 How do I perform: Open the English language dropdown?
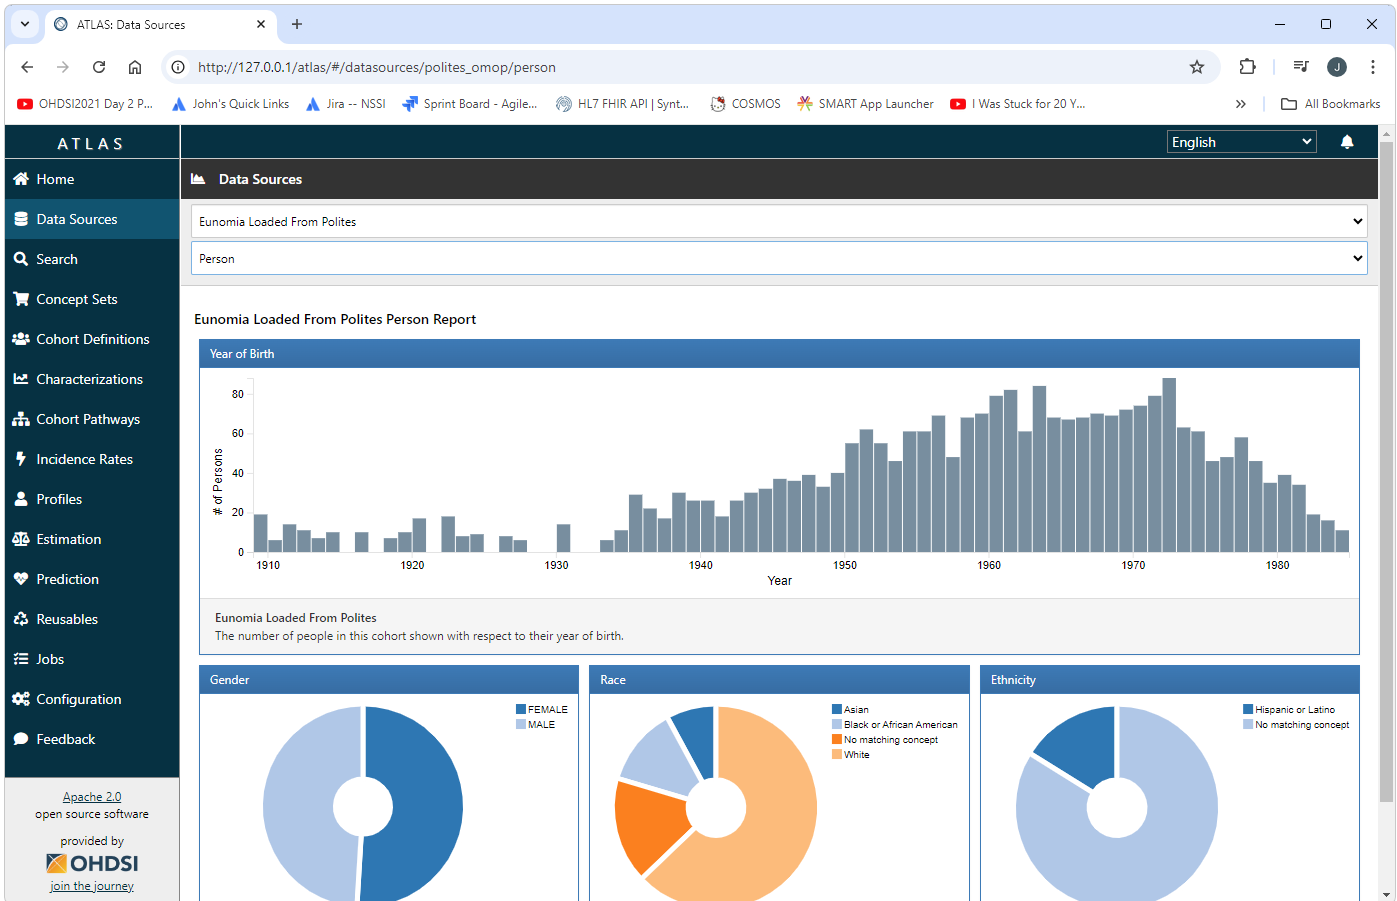pyautogui.click(x=1242, y=142)
